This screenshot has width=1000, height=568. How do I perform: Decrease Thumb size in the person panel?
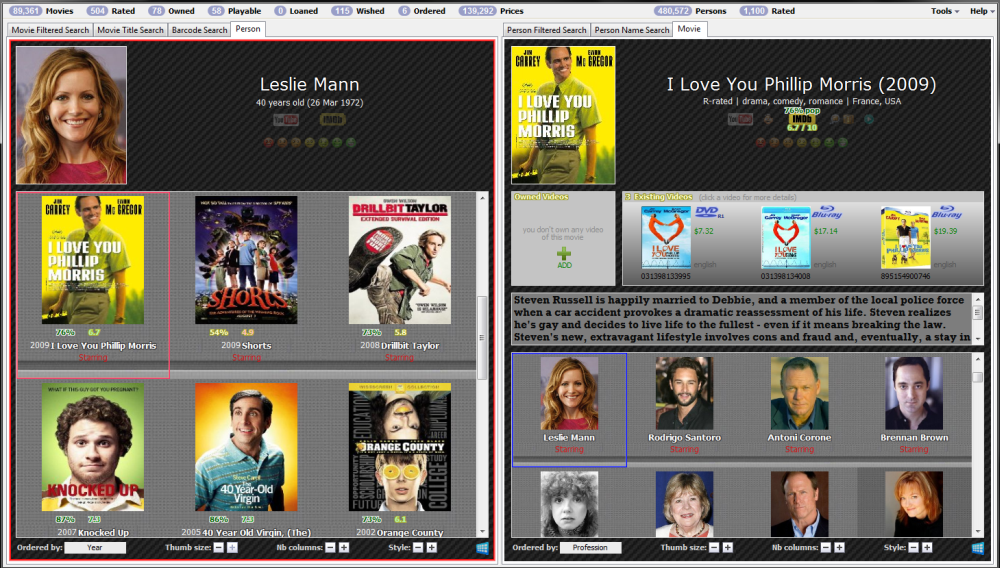coord(219,548)
